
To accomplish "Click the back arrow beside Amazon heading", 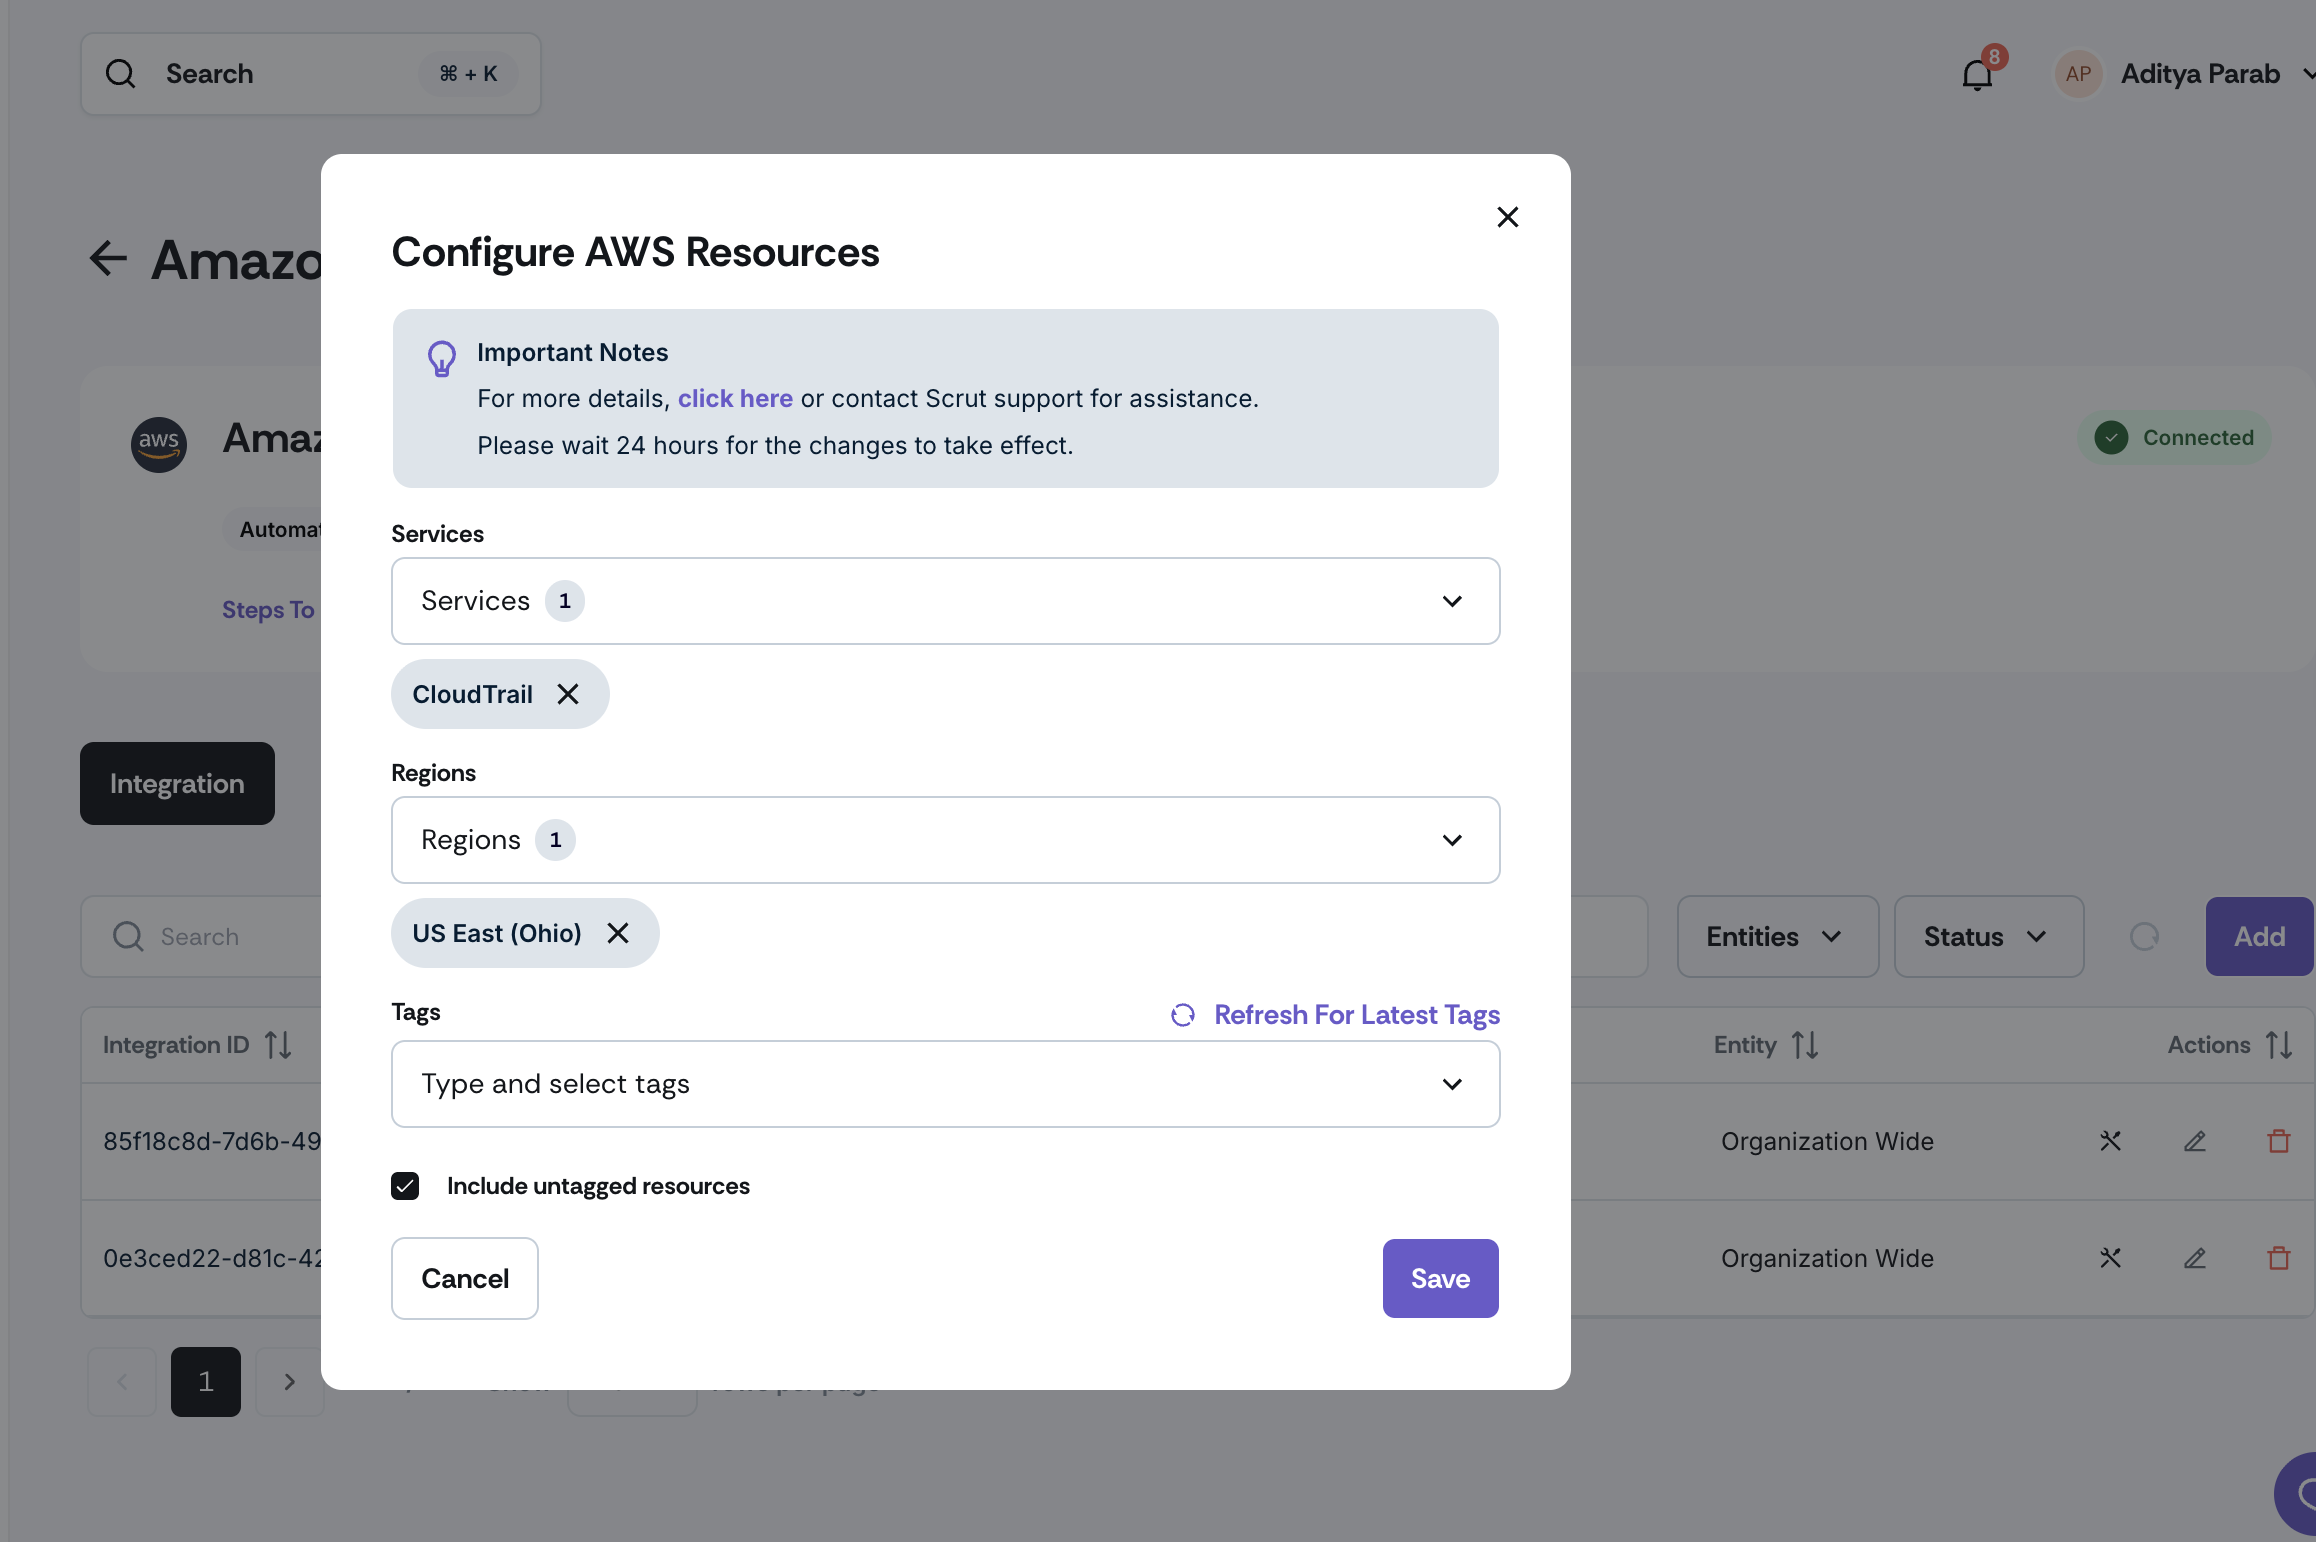I will pos(108,259).
